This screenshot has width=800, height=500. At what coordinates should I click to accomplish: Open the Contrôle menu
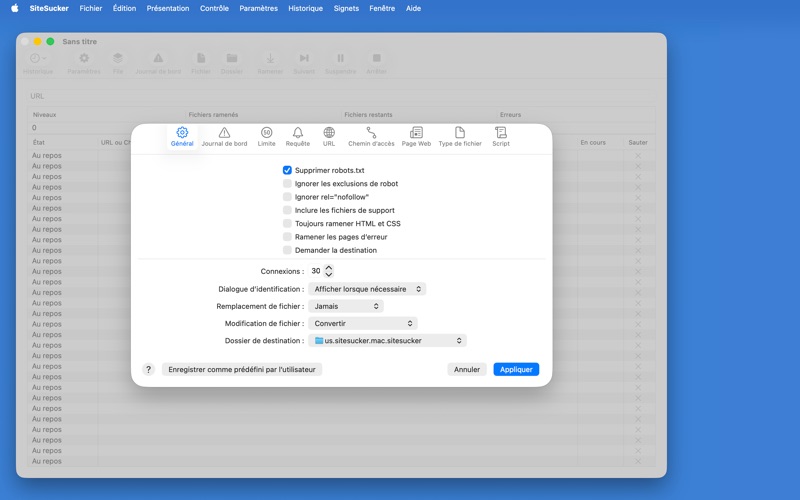click(x=214, y=8)
